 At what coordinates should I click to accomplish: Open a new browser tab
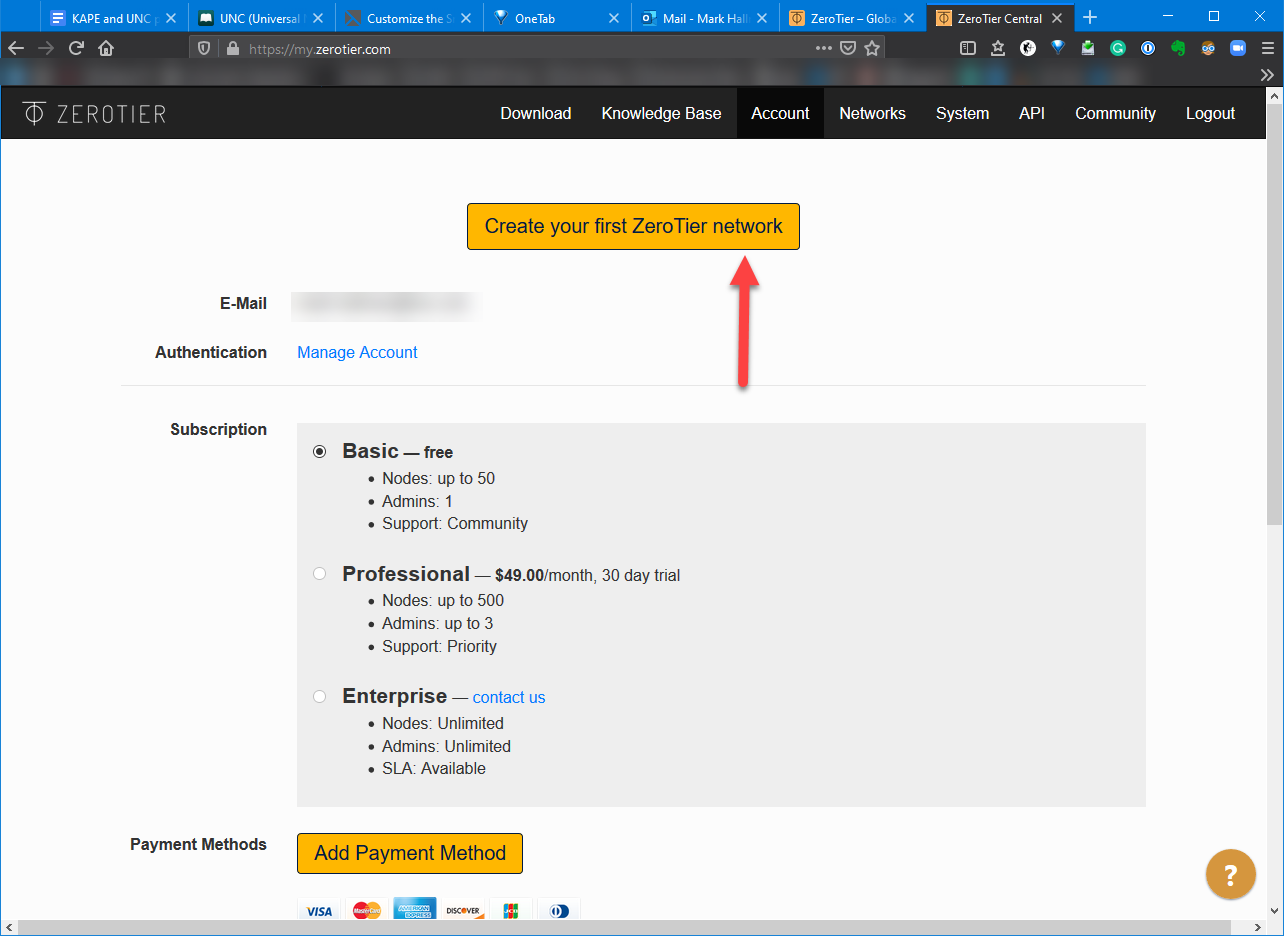pos(1090,17)
